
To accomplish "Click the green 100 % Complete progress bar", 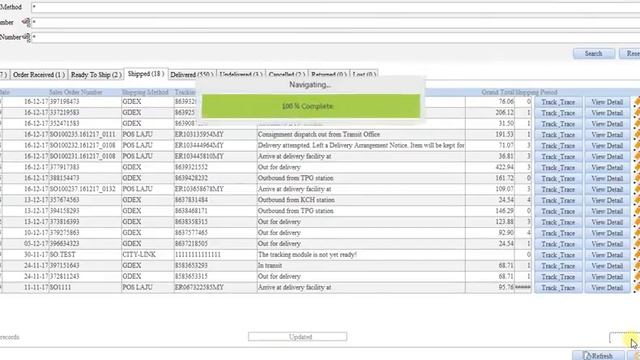I will [311, 106].
